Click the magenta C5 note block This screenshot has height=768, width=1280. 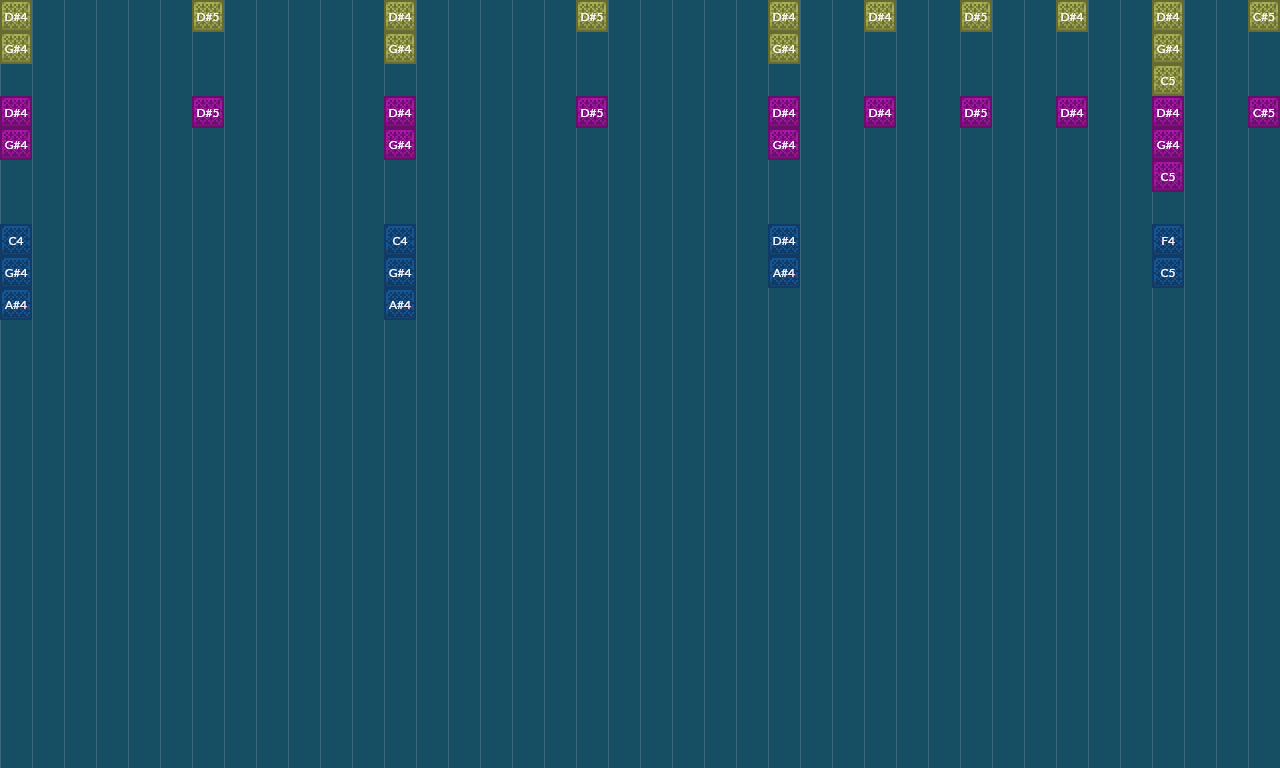click(1168, 176)
